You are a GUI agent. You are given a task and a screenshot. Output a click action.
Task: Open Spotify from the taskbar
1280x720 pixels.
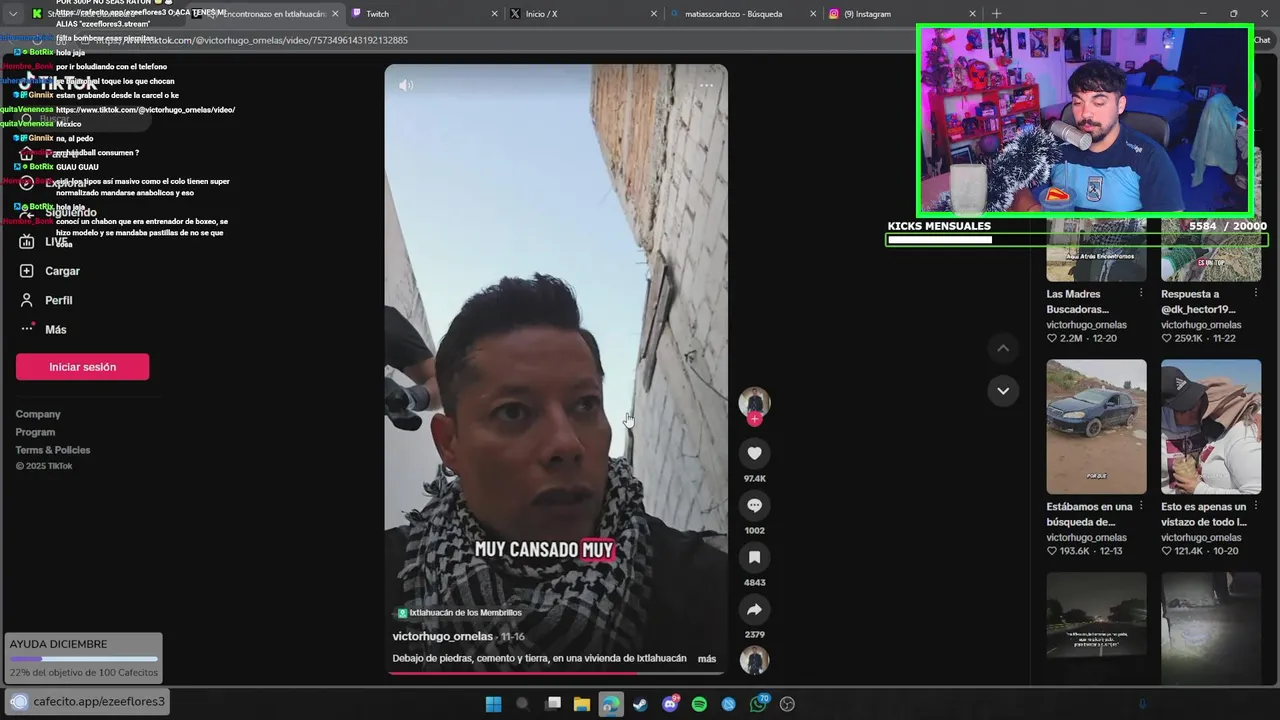(x=699, y=704)
